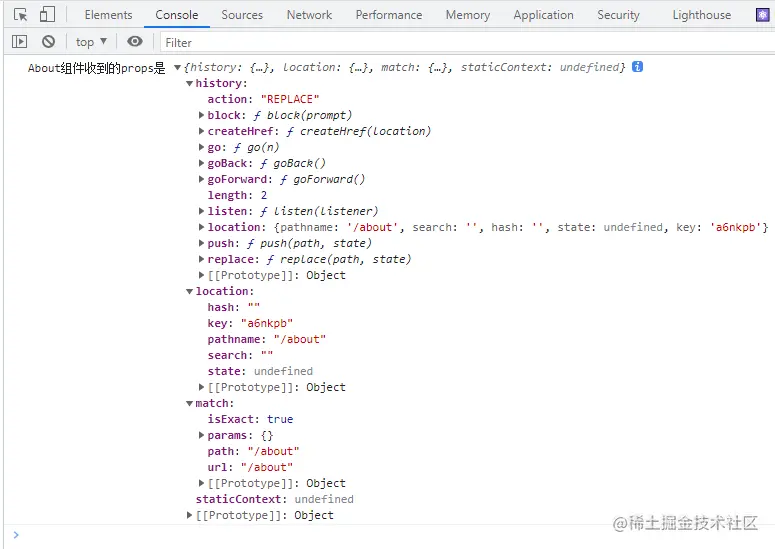Select the Security tab
Screen dimensions: 775x549
pyautogui.click(x=618, y=15)
